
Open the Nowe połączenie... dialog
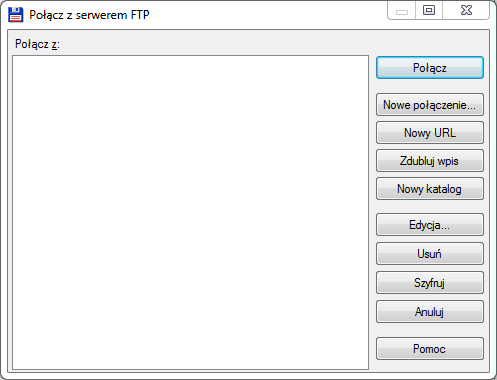click(x=430, y=105)
